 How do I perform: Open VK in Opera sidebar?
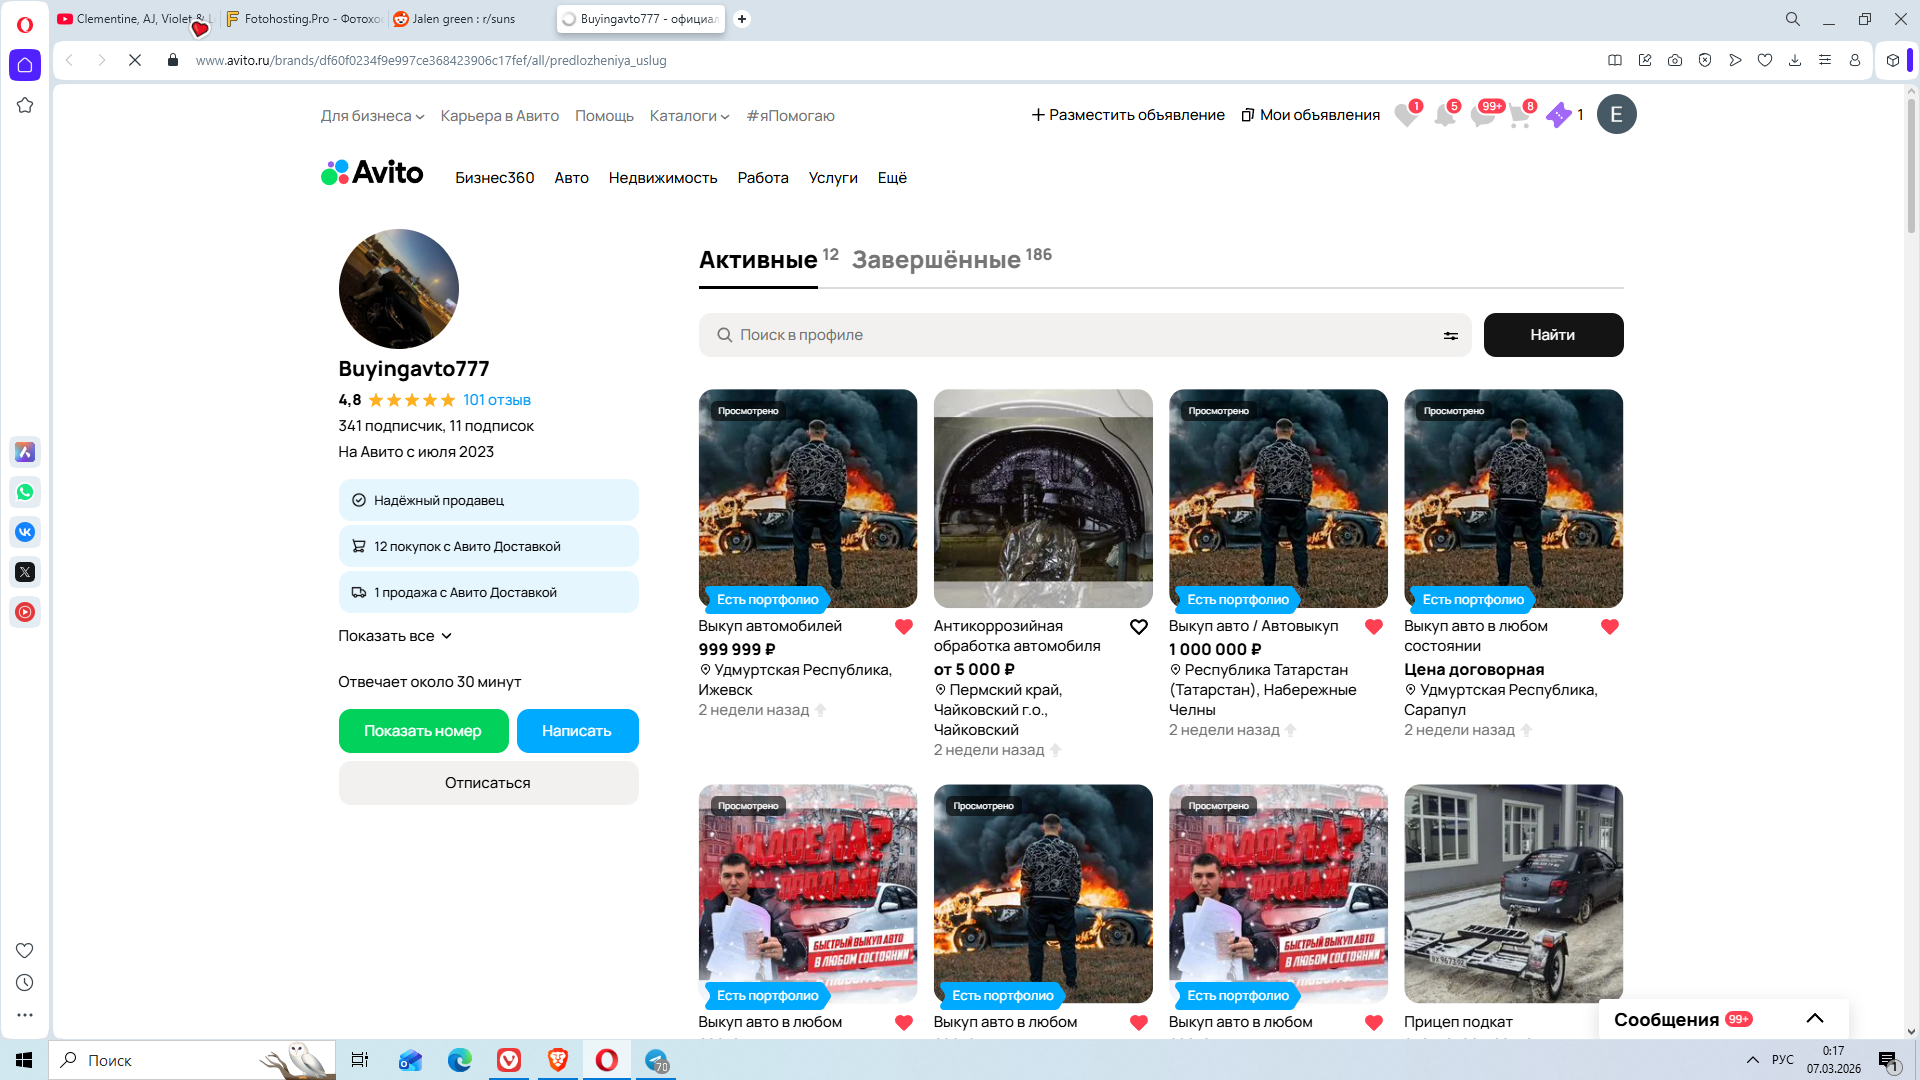[x=25, y=532]
